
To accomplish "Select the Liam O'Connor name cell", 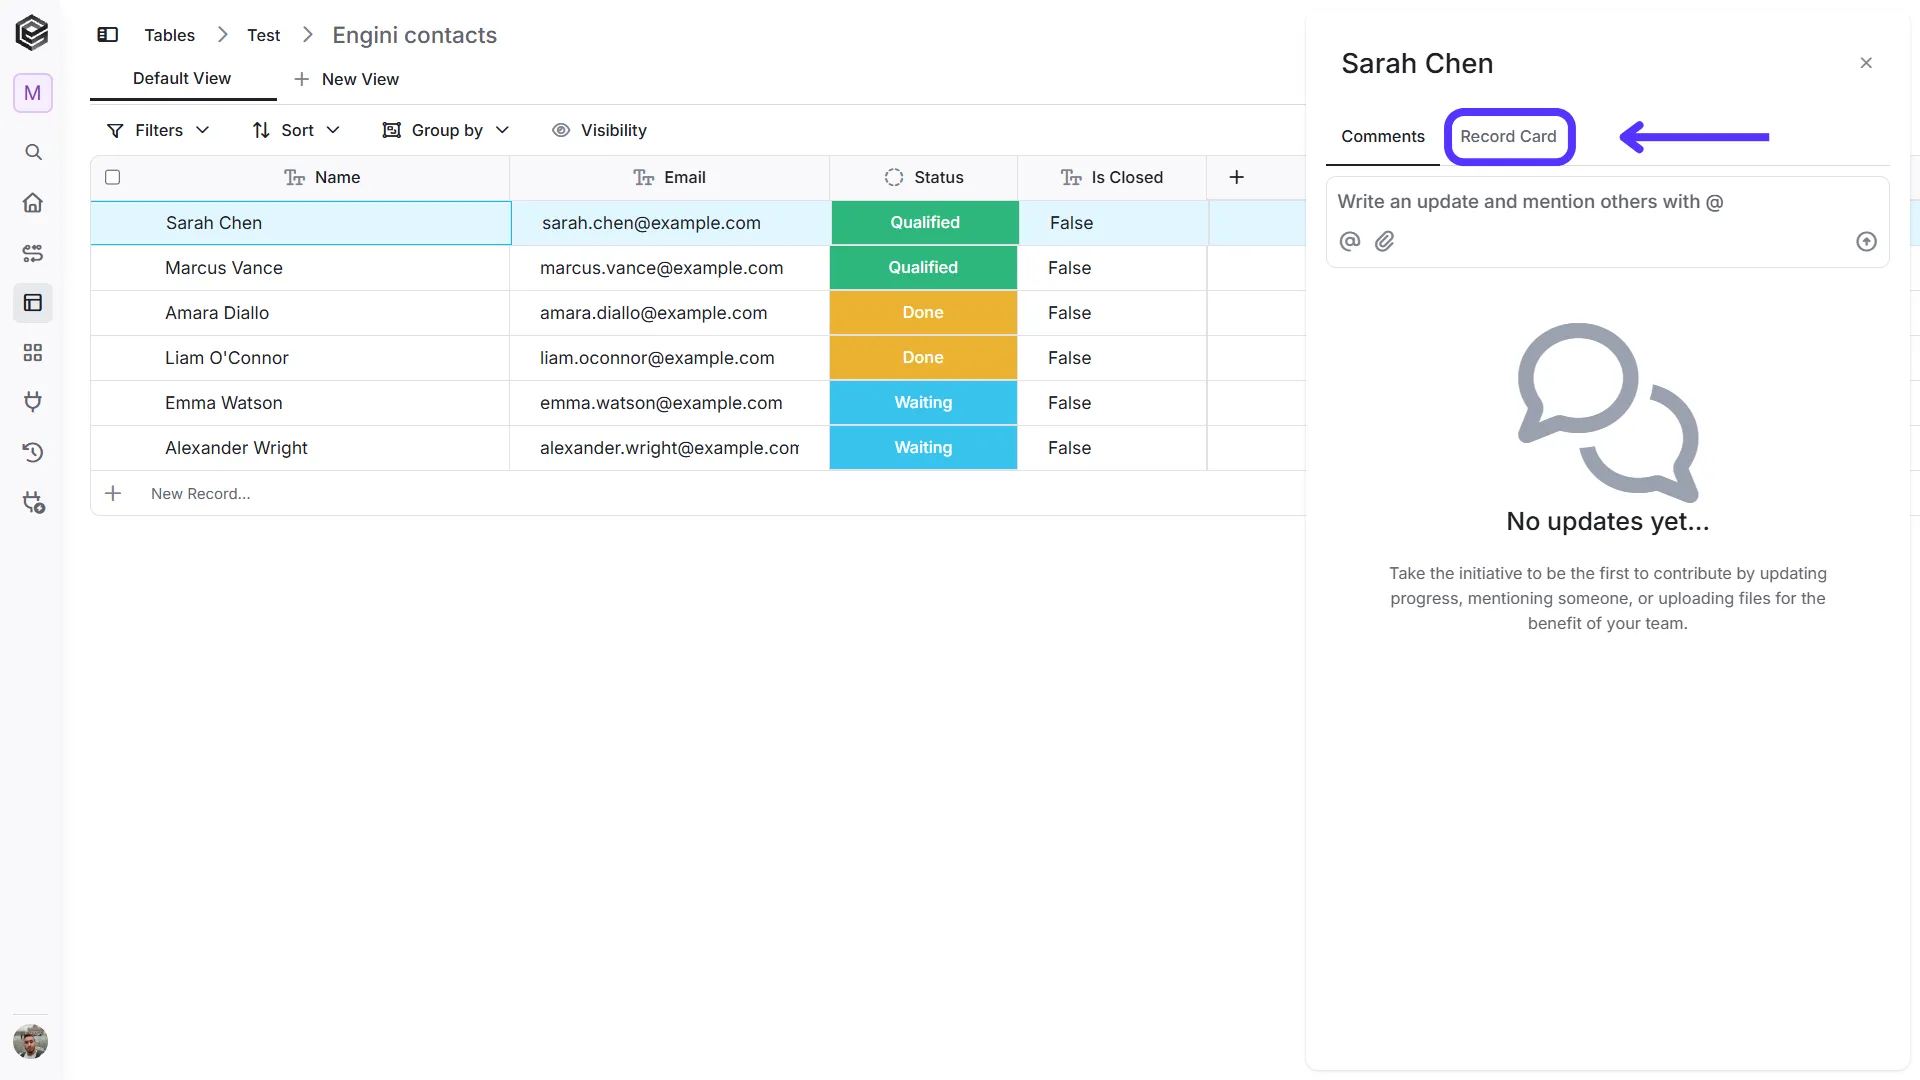I will click(x=300, y=358).
